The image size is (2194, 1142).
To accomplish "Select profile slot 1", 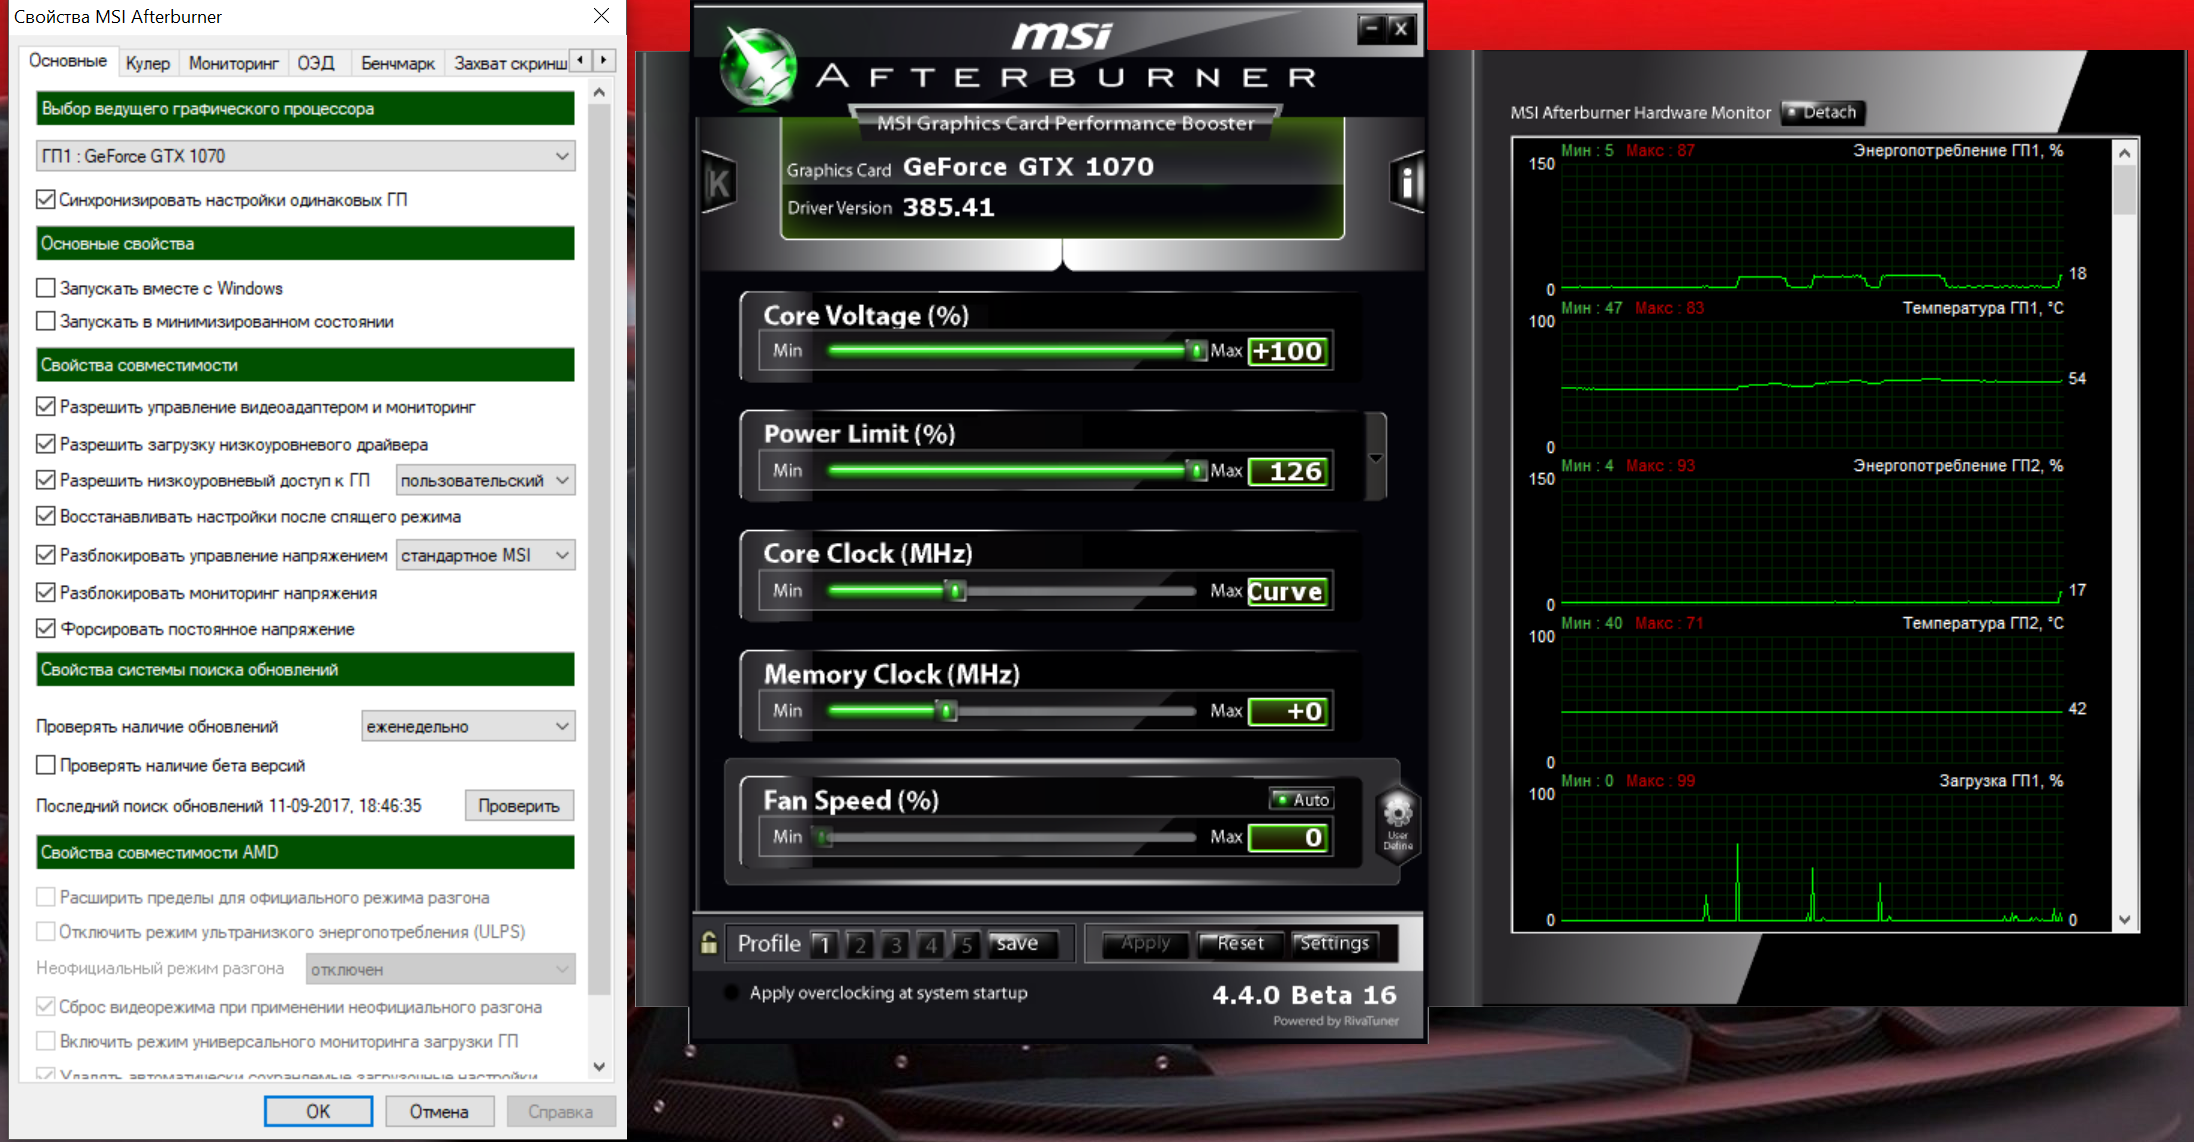I will coord(824,944).
